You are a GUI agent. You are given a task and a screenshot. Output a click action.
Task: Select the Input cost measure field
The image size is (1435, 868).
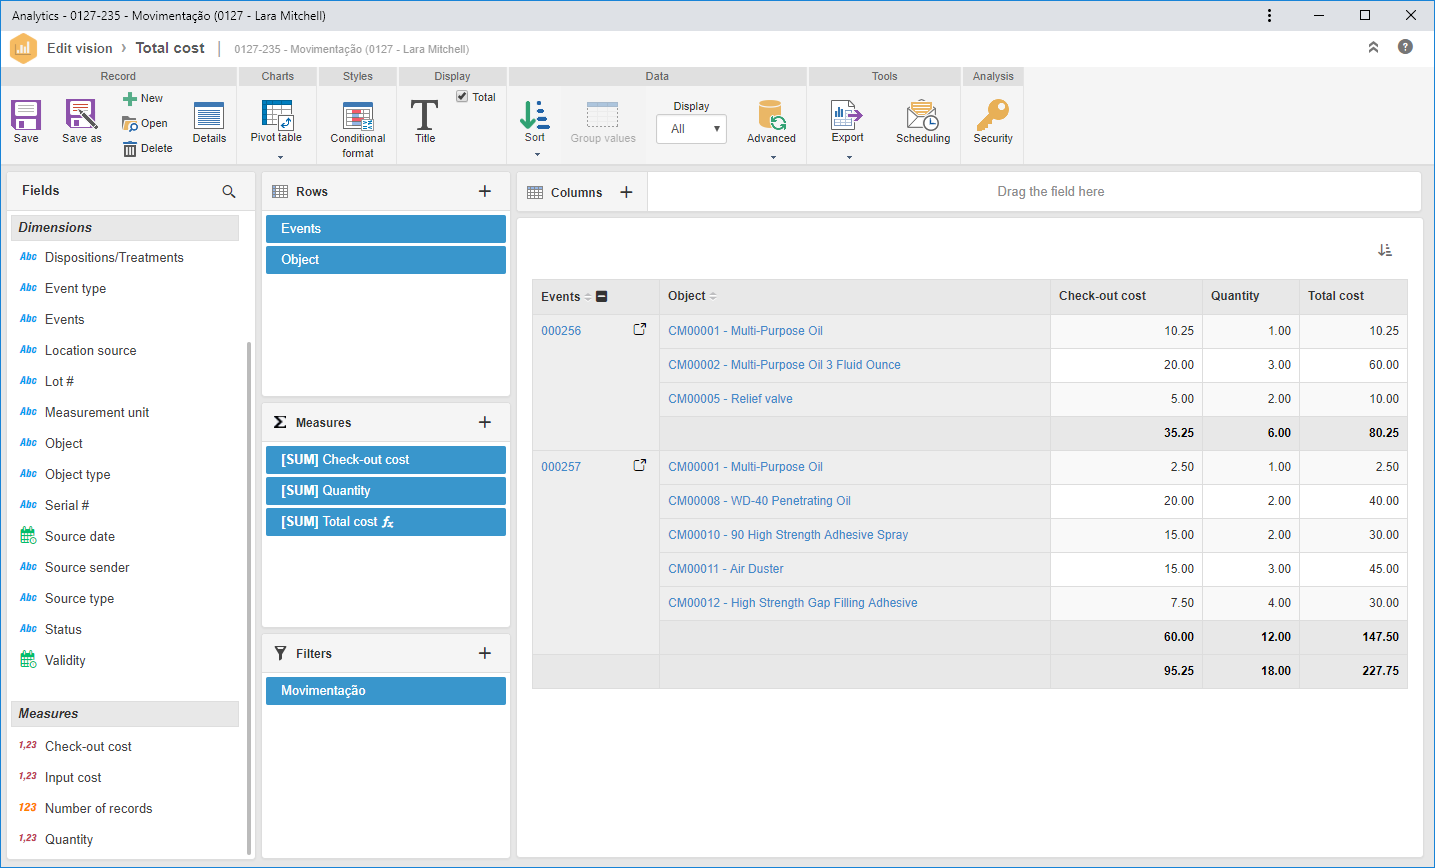[73, 778]
